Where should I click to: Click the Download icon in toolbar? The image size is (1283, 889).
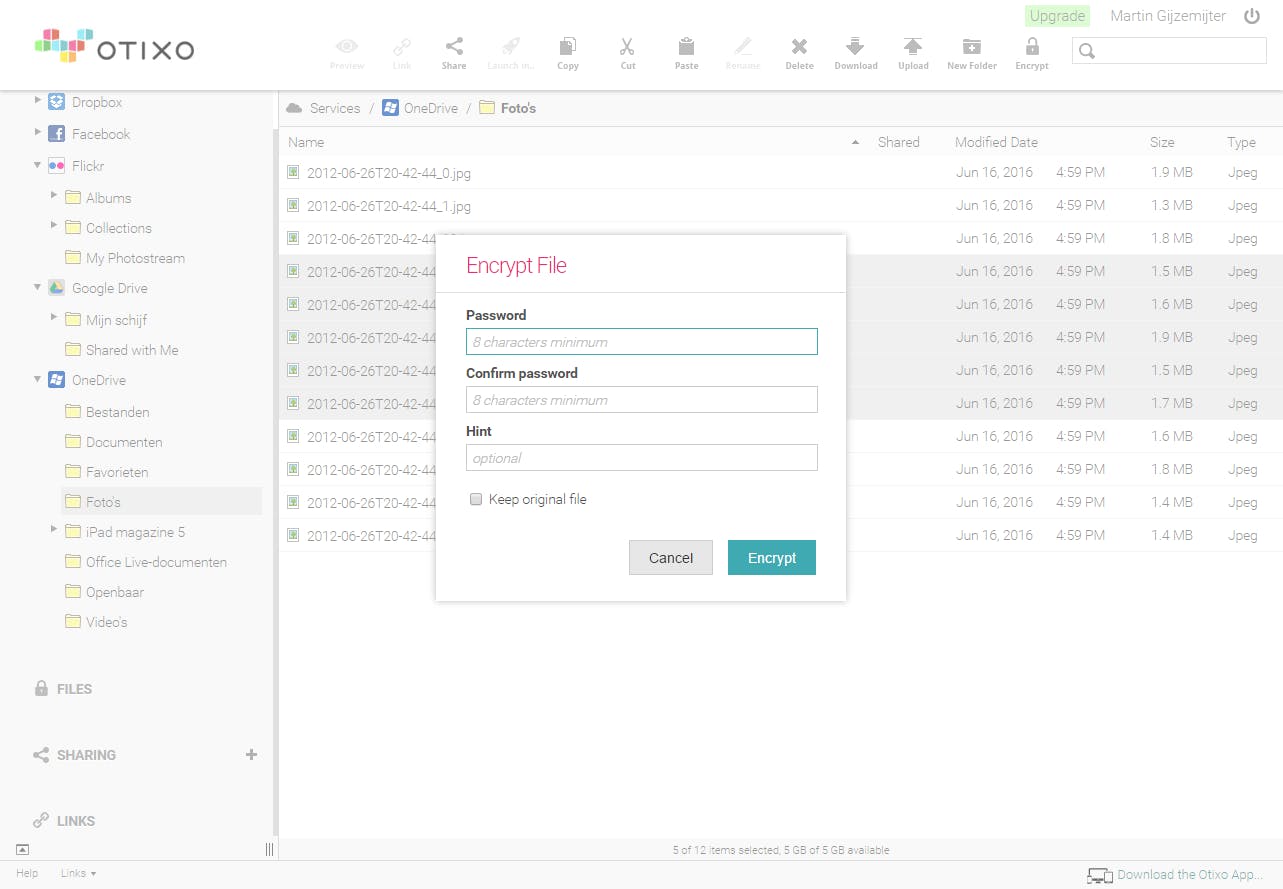[x=855, y=47]
